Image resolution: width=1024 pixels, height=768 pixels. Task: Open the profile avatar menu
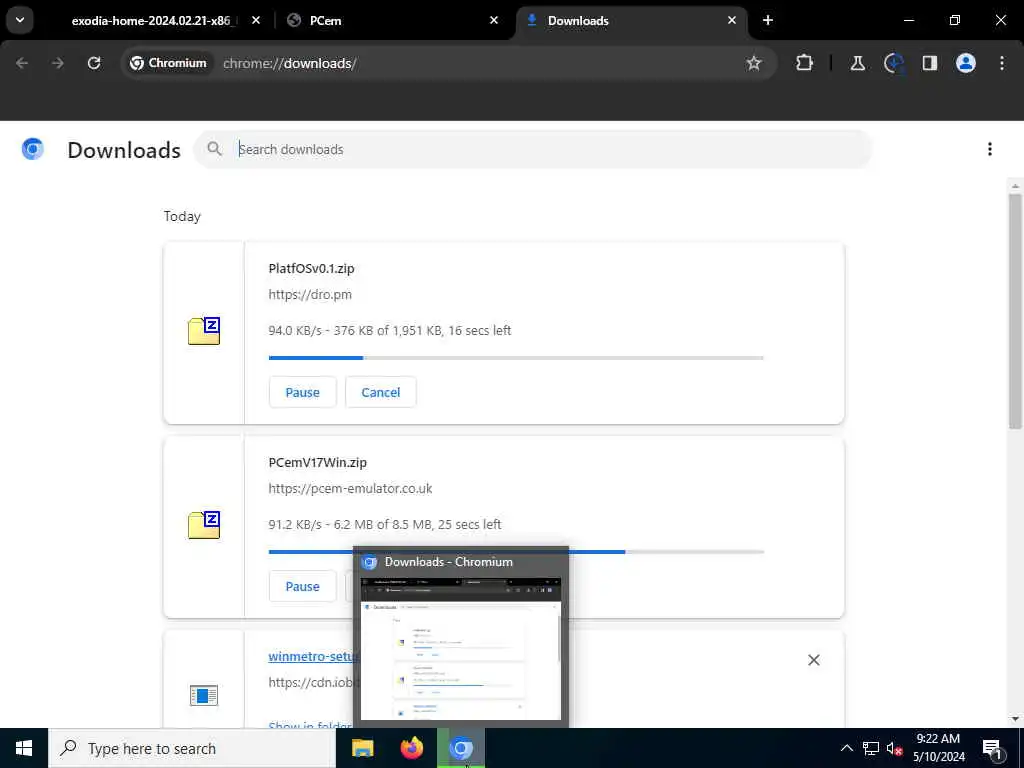click(966, 63)
